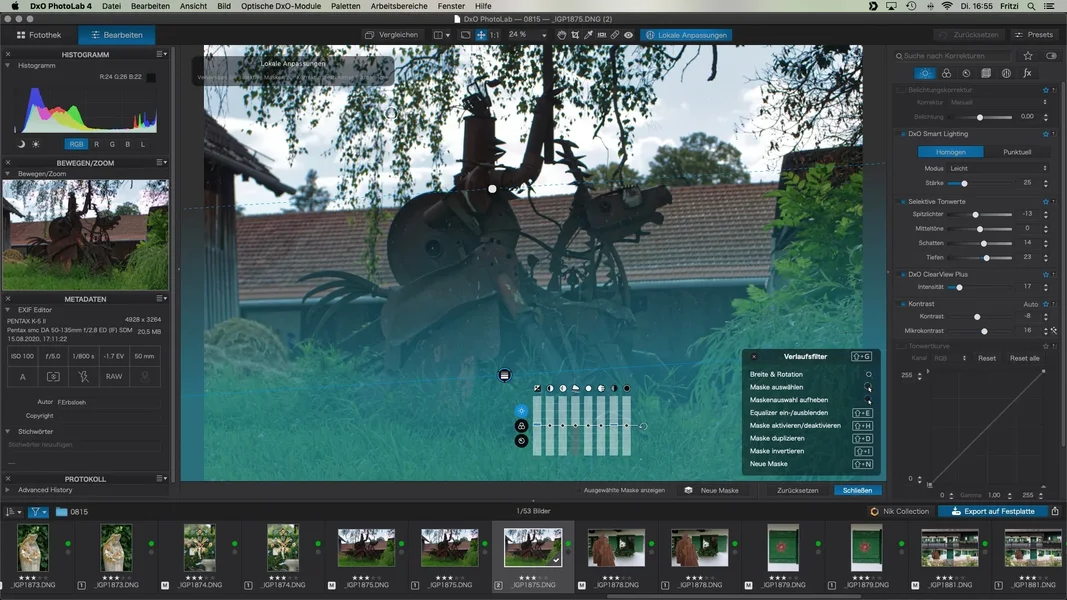1067x600 pixels.
Task: Open the Color corrections palette group
Action: (x=946, y=73)
